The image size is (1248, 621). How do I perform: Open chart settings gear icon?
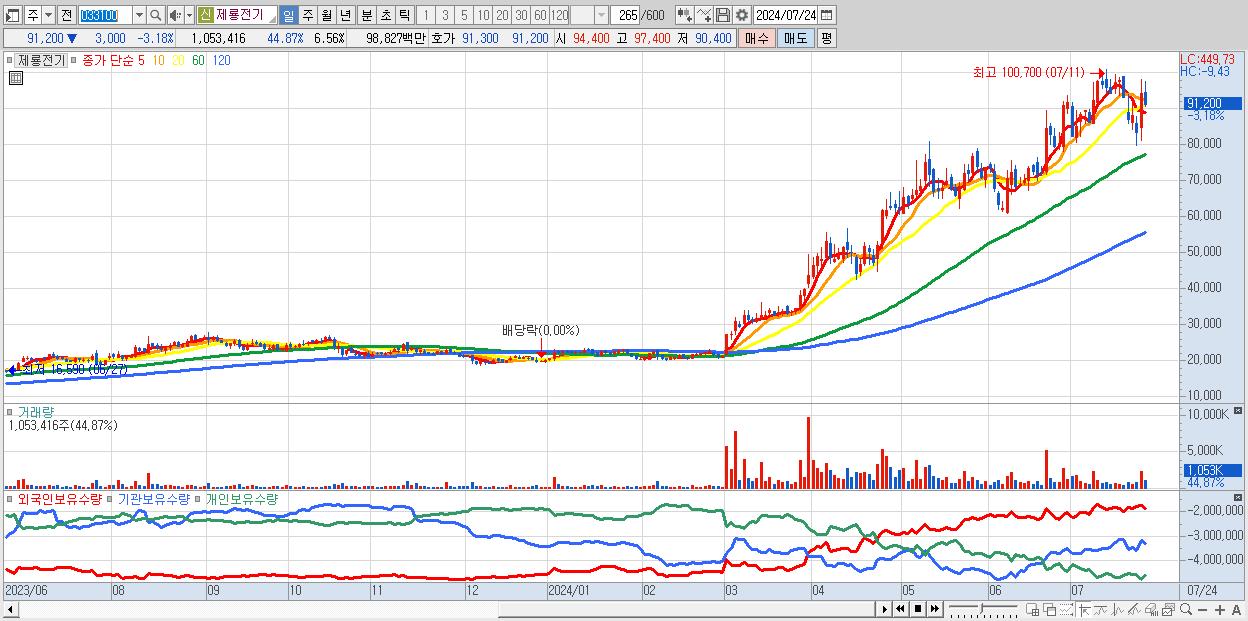(x=742, y=15)
